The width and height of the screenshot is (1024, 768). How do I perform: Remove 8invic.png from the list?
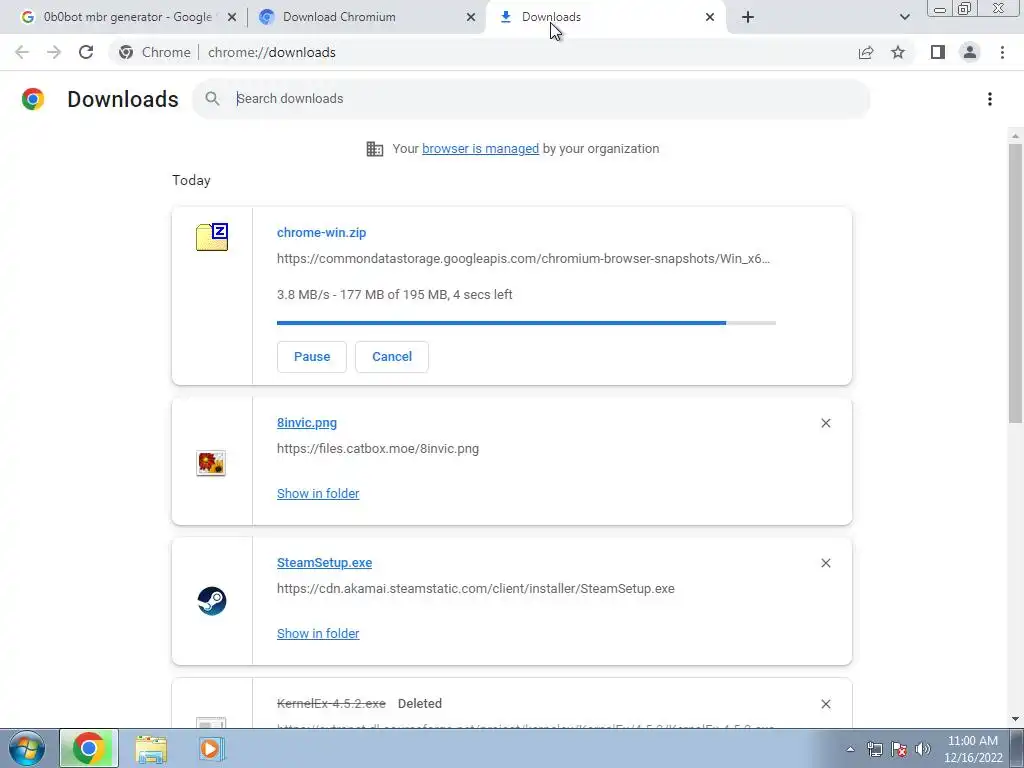(825, 423)
